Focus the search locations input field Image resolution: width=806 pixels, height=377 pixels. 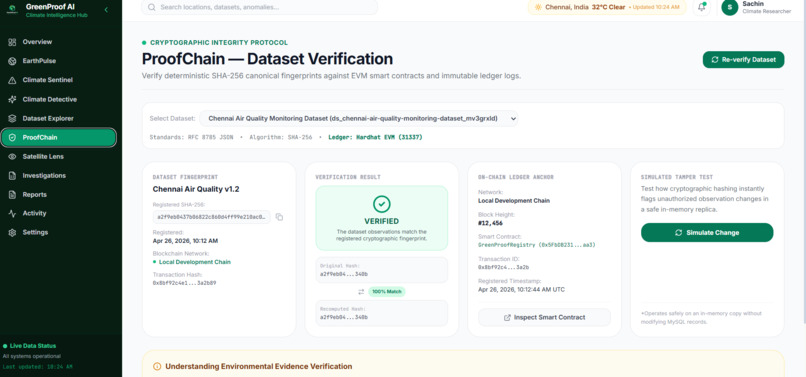click(259, 7)
